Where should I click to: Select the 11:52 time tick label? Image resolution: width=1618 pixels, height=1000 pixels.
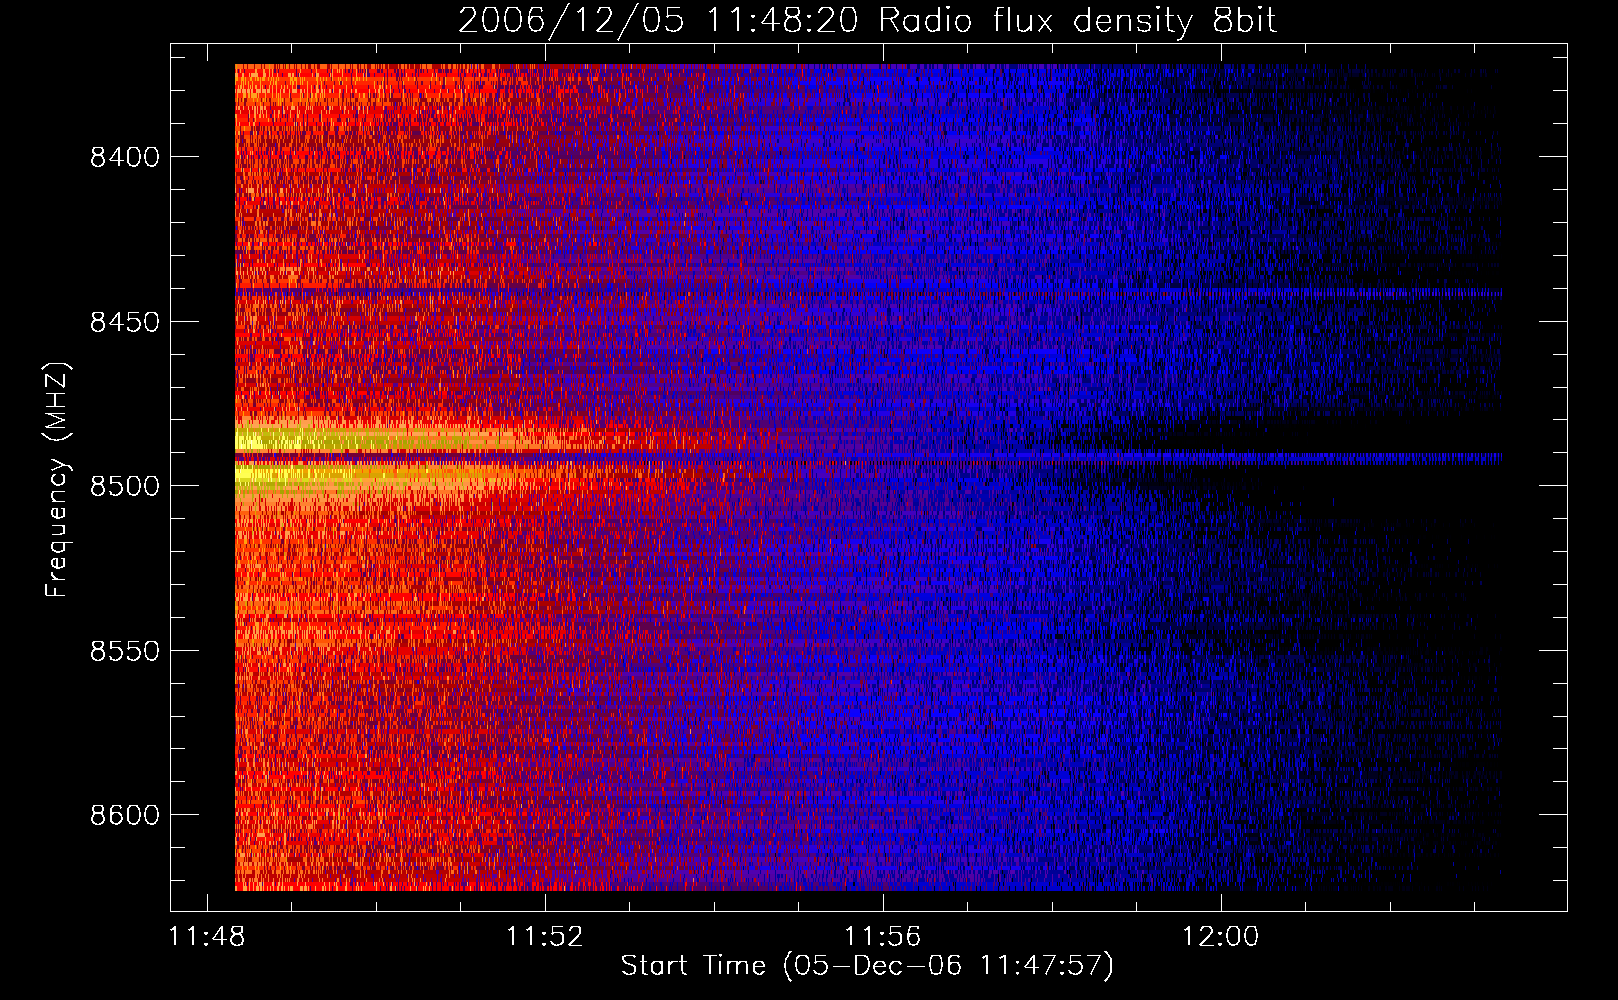tap(545, 937)
